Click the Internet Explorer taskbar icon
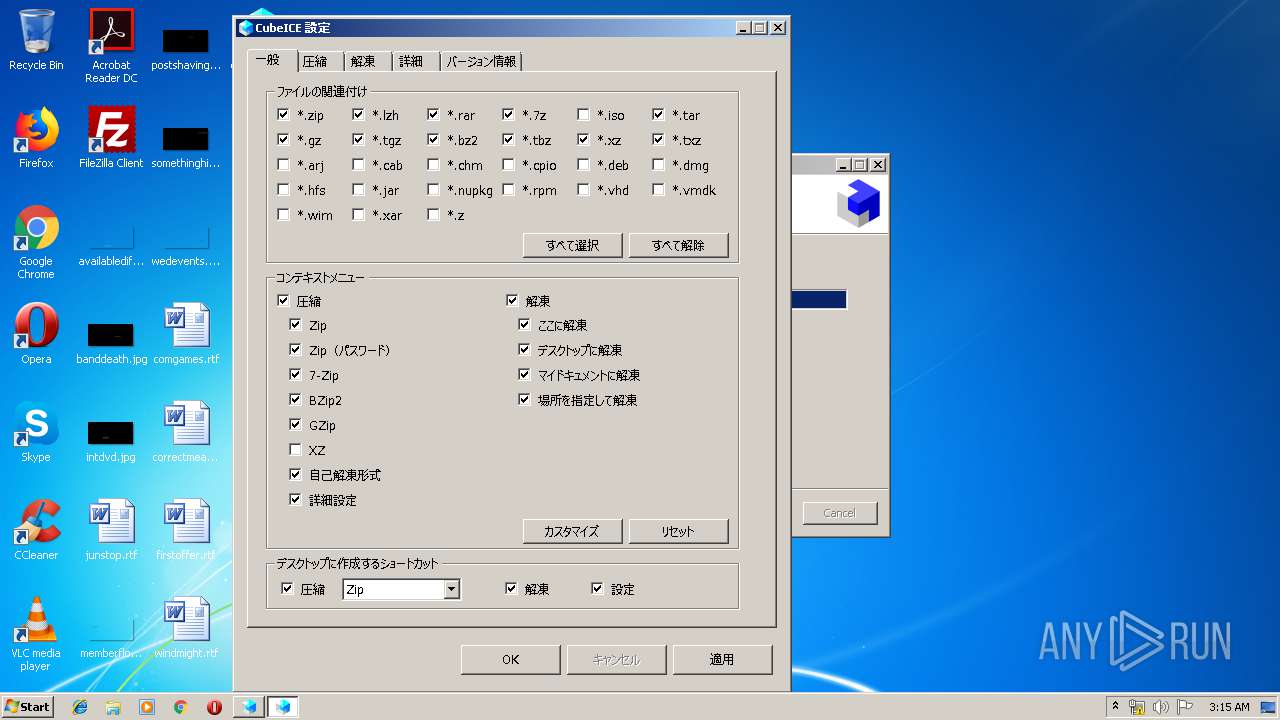 coord(80,707)
